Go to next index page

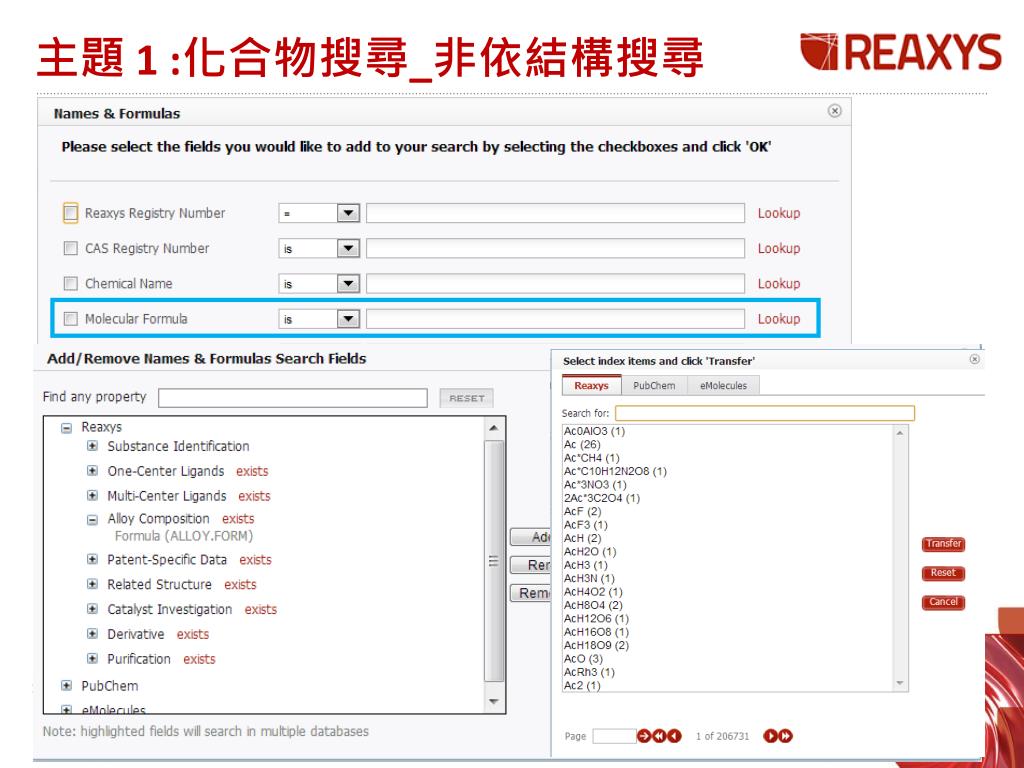(771, 736)
